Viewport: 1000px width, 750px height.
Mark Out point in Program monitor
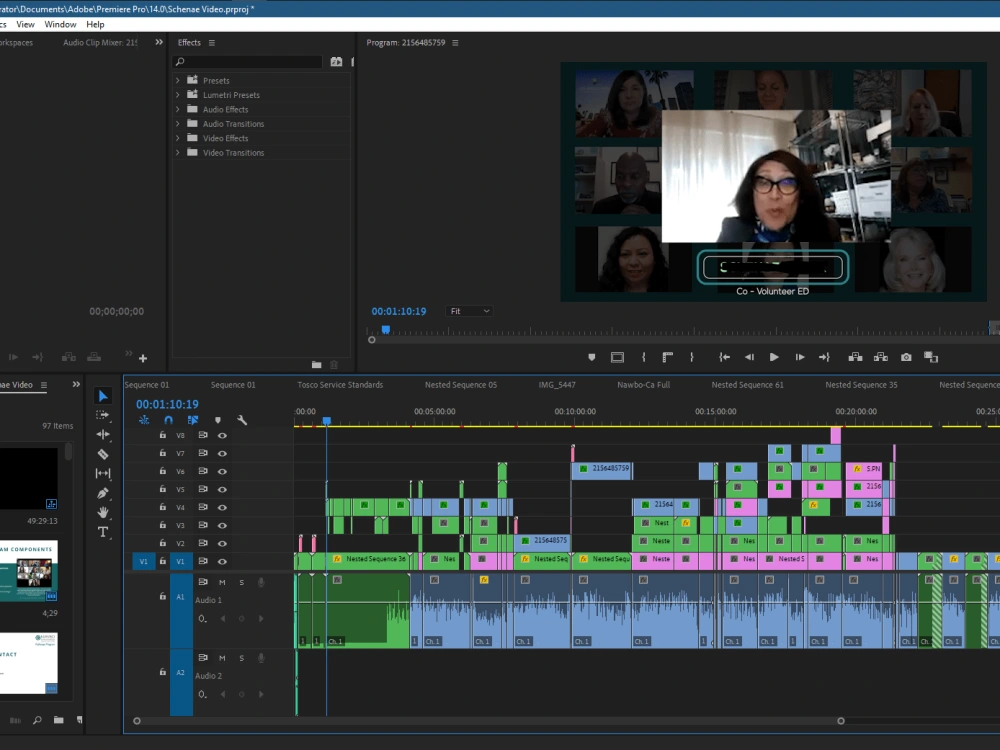click(692, 357)
